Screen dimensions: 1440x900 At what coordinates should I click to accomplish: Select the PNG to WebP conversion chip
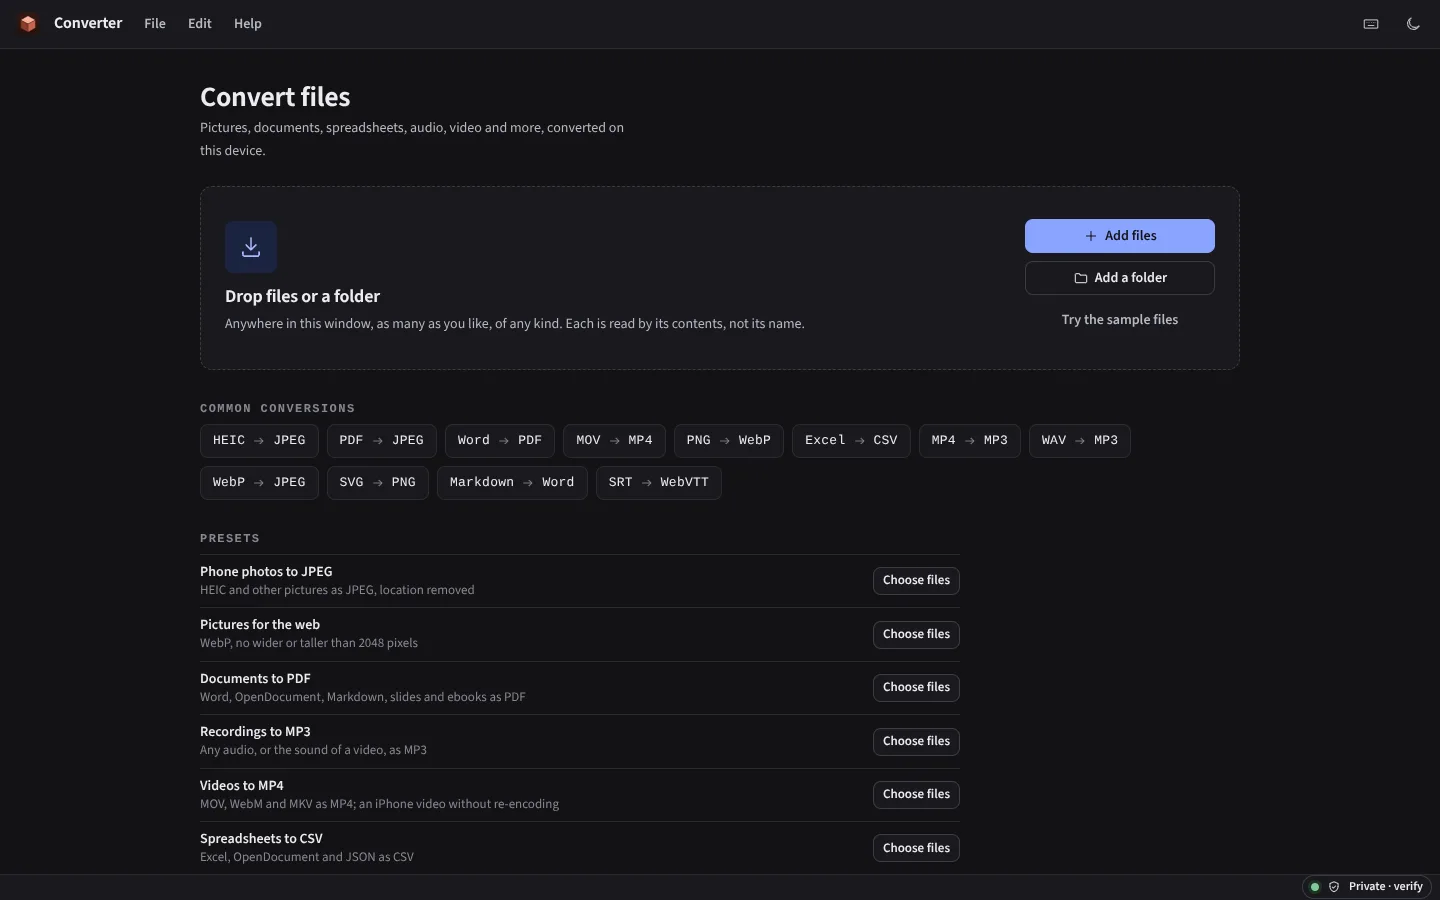coord(729,441)
